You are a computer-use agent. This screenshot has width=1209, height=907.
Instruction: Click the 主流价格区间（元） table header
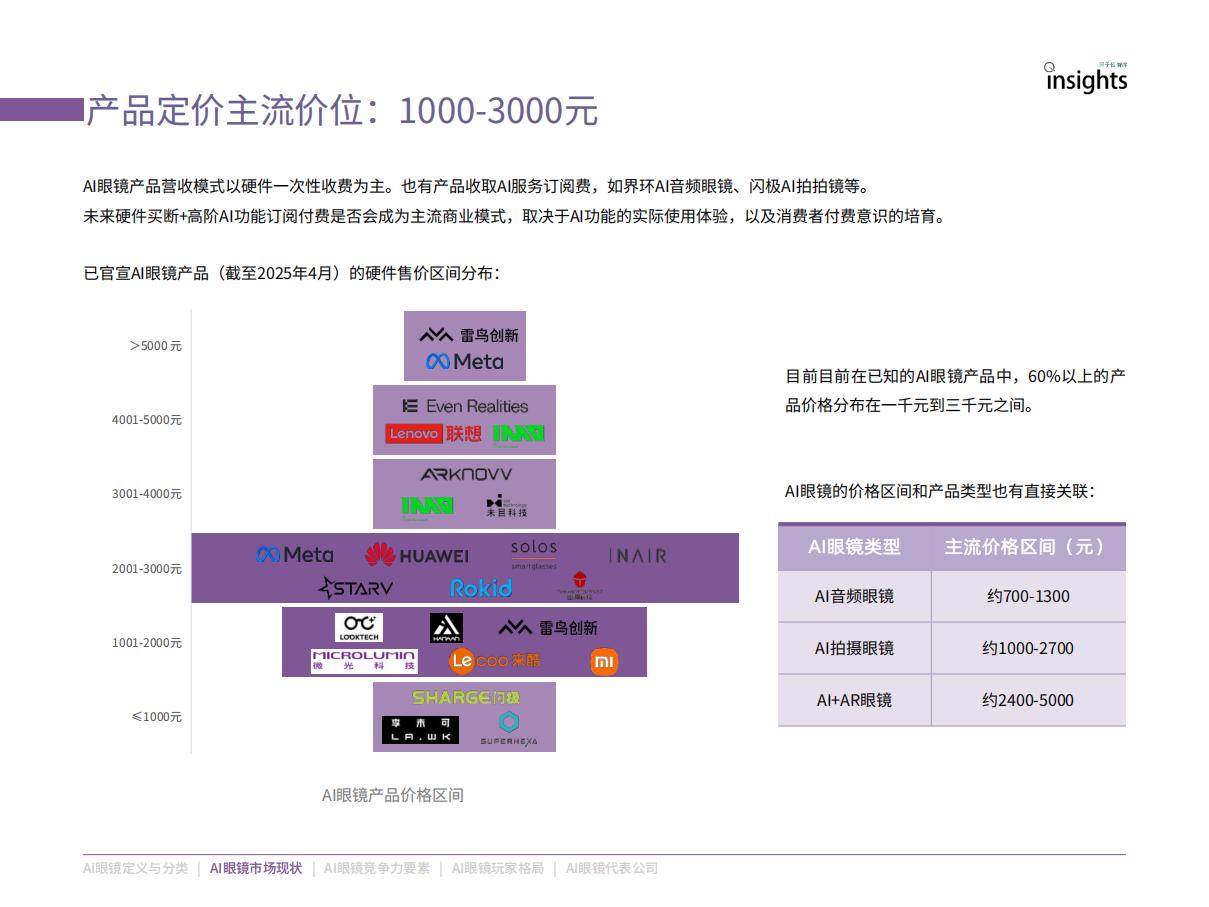tap(1028, 547)
